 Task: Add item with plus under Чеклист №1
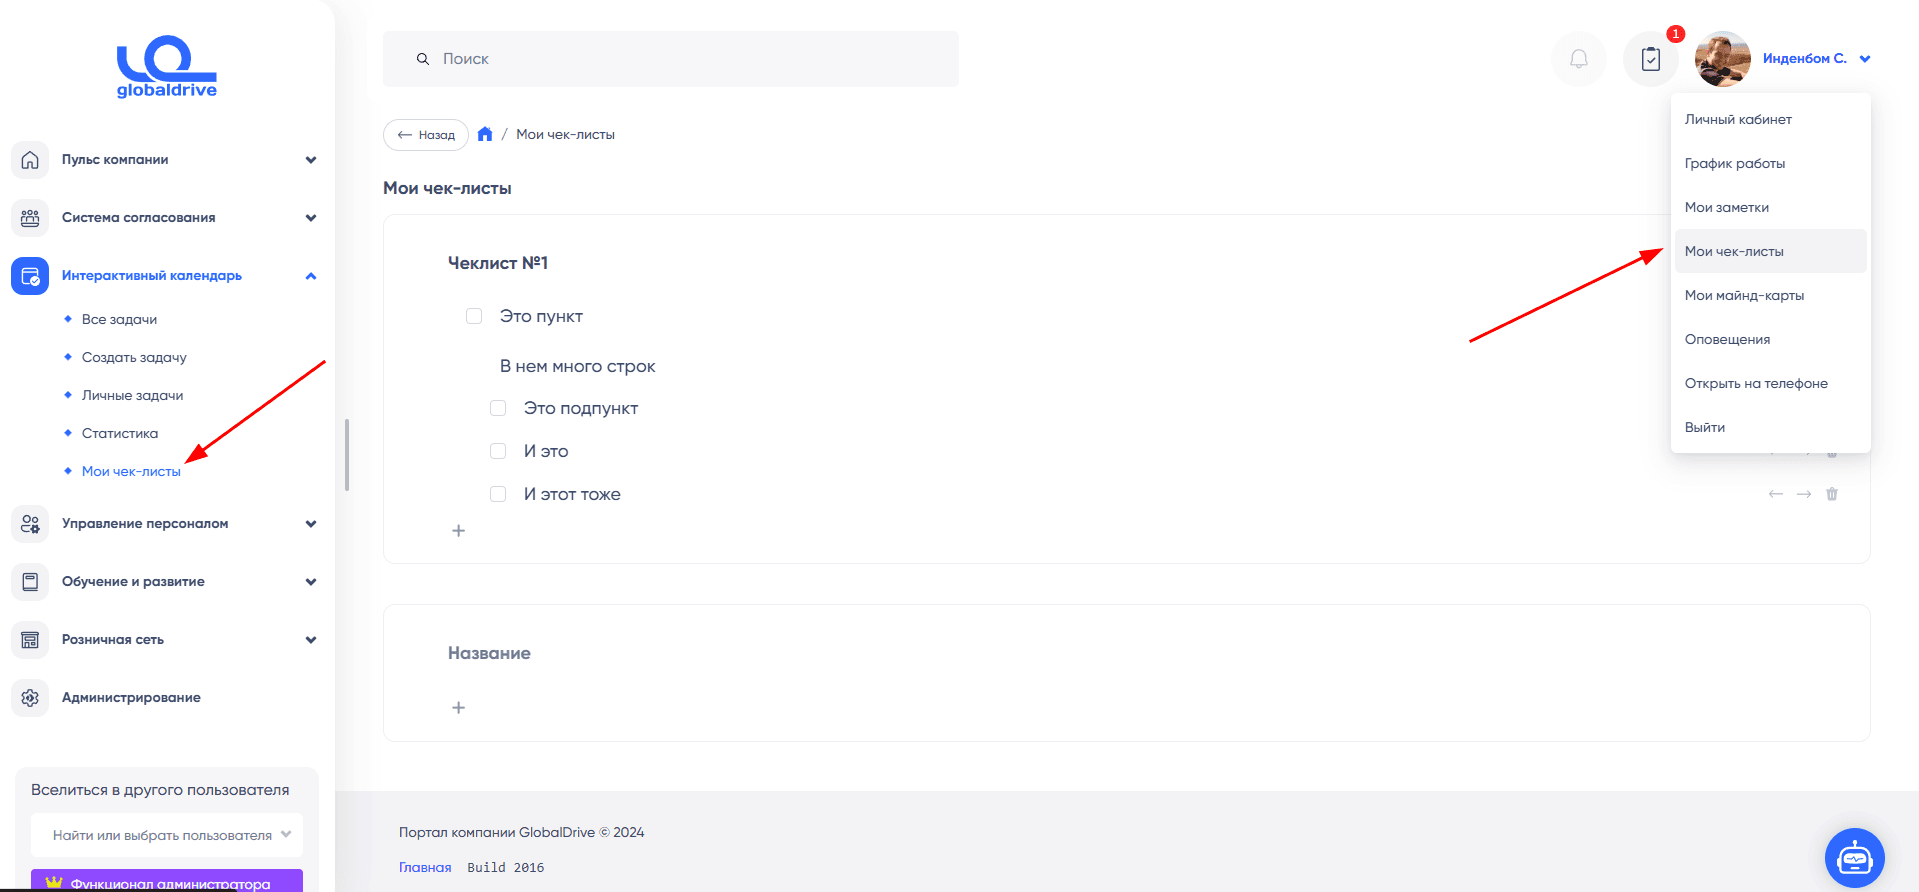click(x=458, y=531)
